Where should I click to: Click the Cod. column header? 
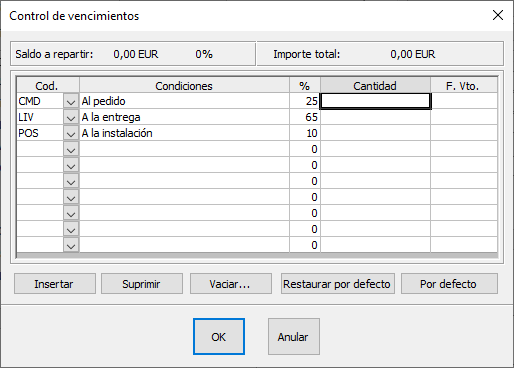pos(48,86)
